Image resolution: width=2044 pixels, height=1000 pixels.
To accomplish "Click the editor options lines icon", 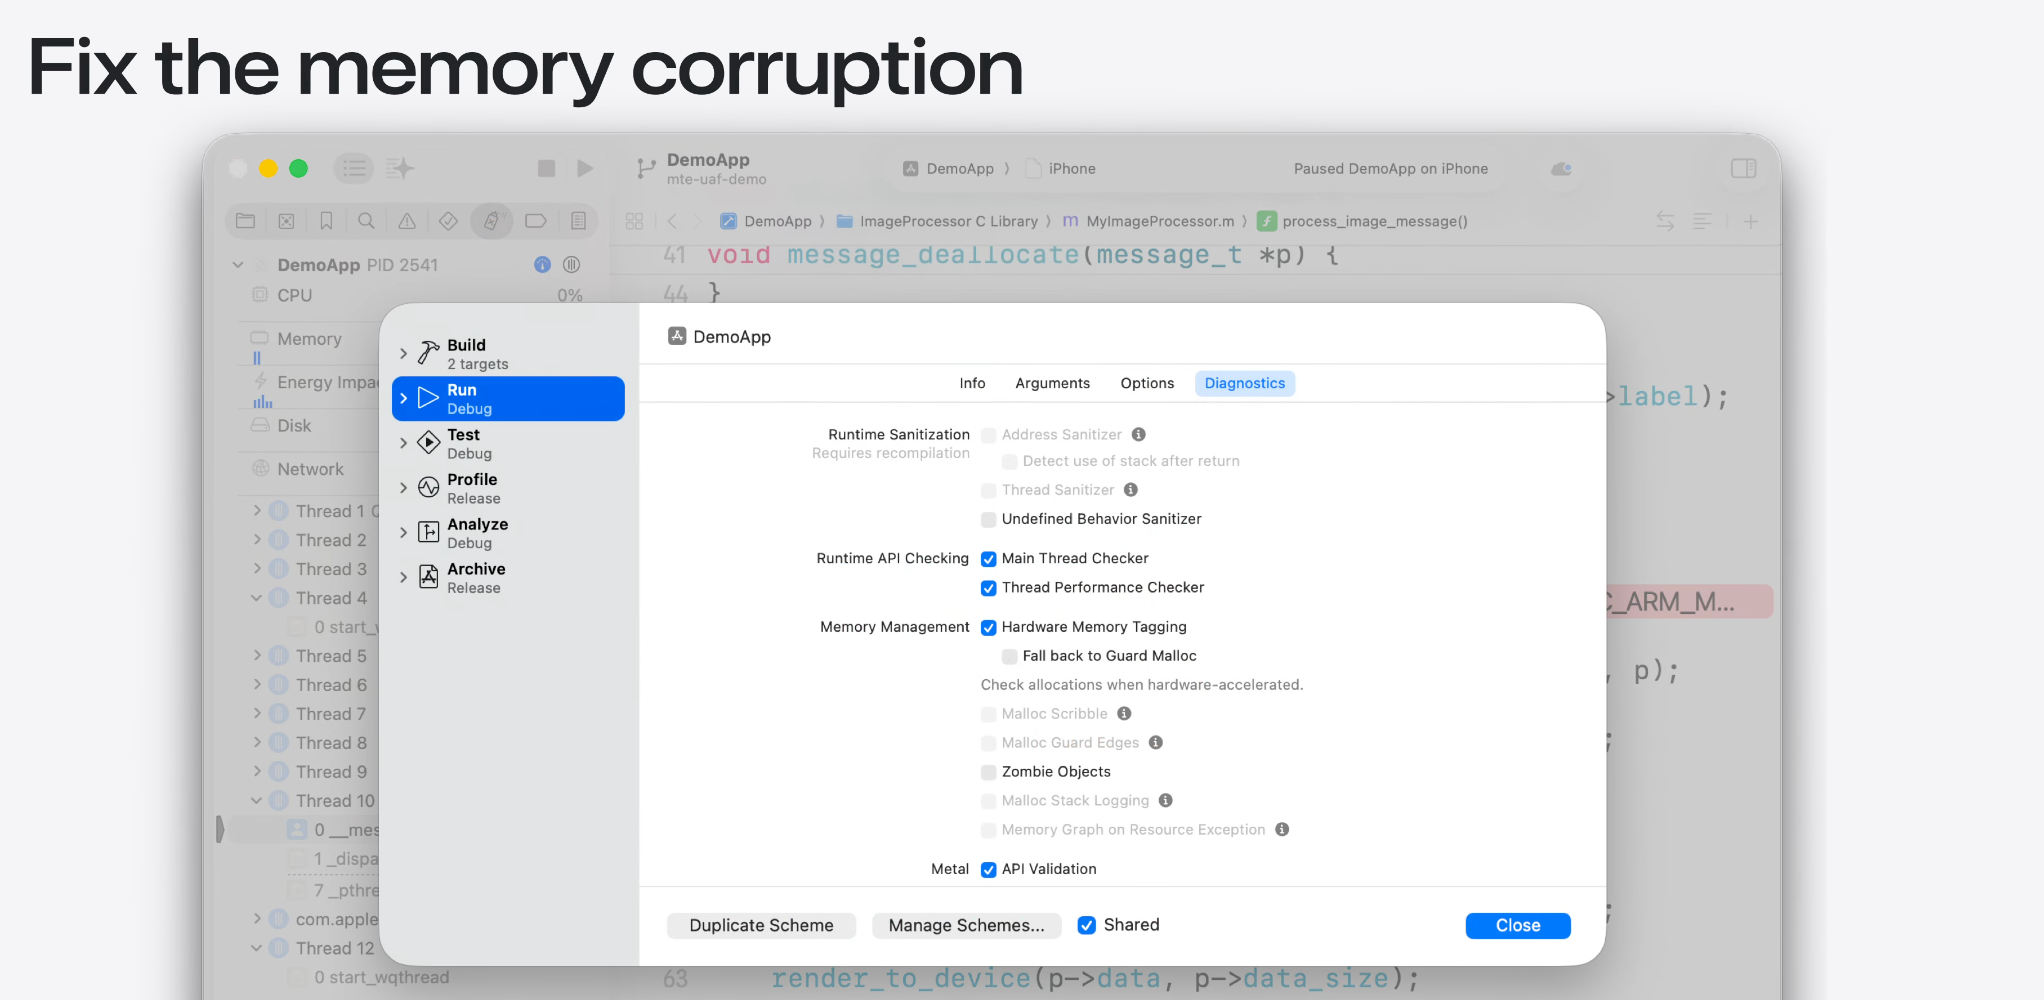I will pos(1702,221).
